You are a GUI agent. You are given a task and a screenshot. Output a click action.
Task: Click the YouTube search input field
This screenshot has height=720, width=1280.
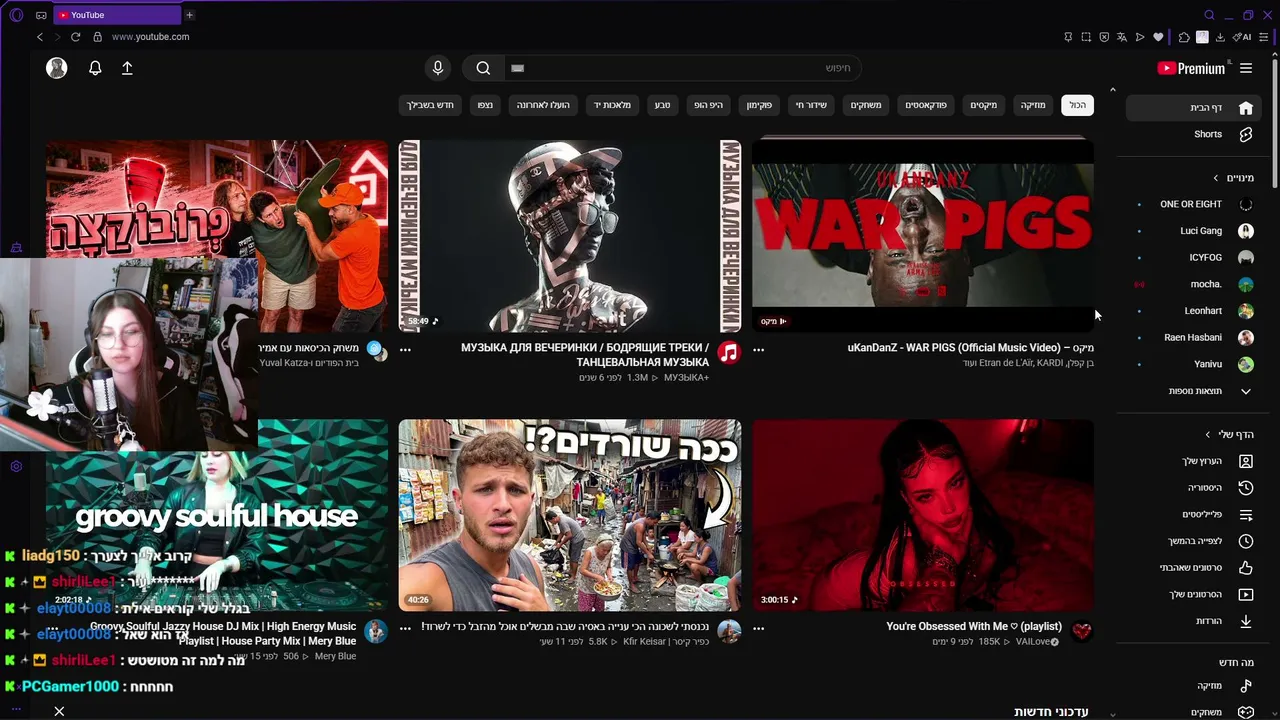click(x=682, y=68)
